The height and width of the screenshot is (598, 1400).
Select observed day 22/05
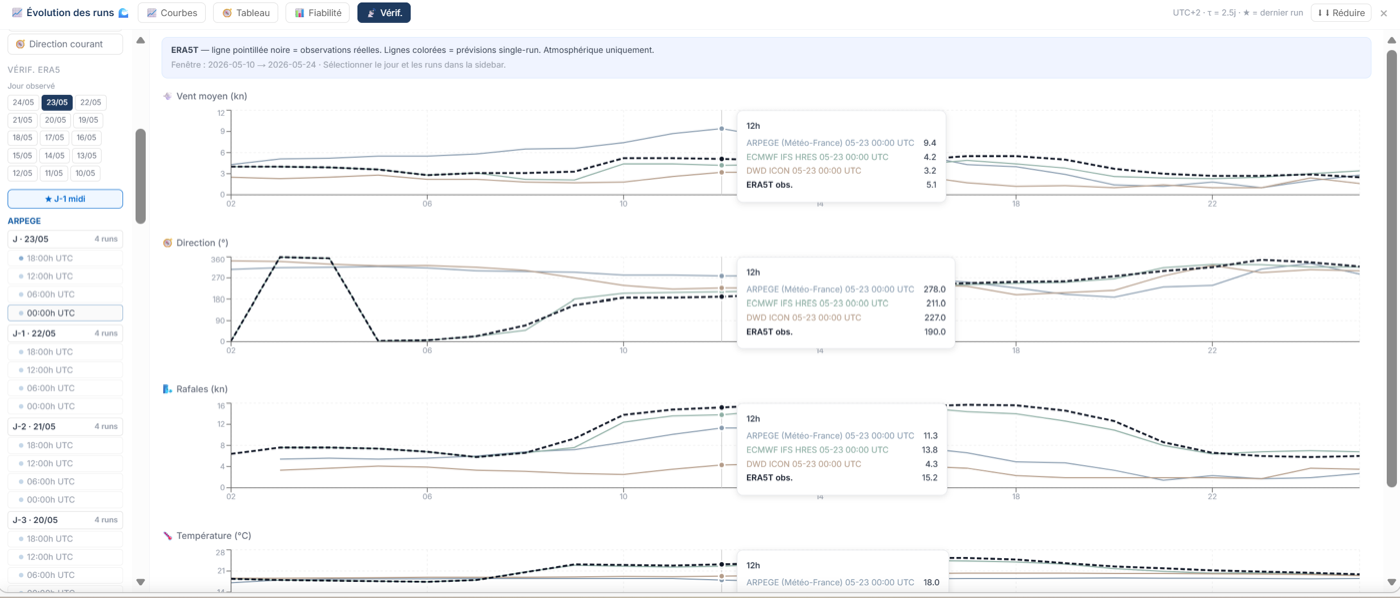pyautogui.click(x=90, y=102)
